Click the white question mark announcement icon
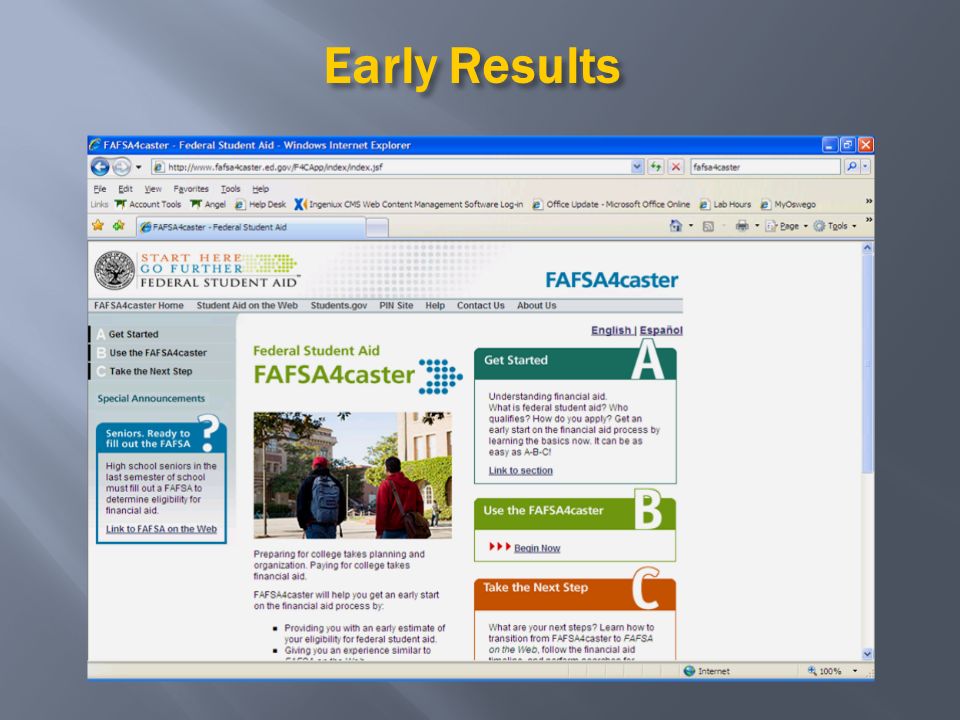960x720 pixels. tap(209, 432)
